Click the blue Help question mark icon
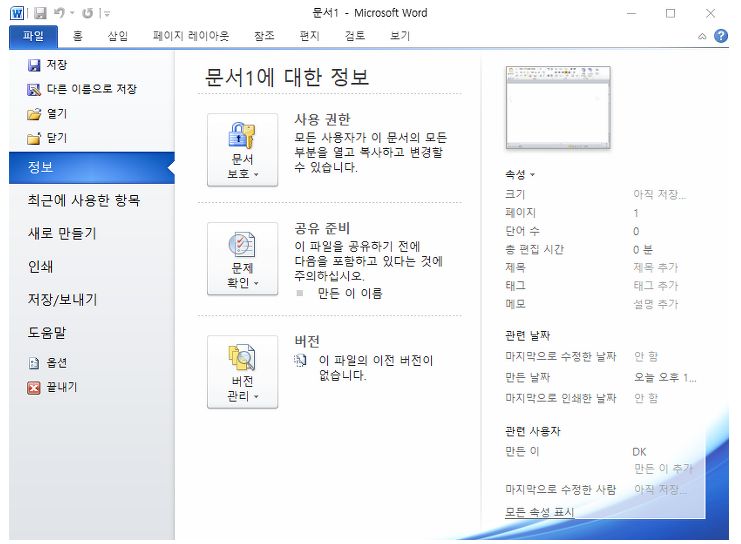The width and height of the screenshot is (741, 544). click(721, 36)
